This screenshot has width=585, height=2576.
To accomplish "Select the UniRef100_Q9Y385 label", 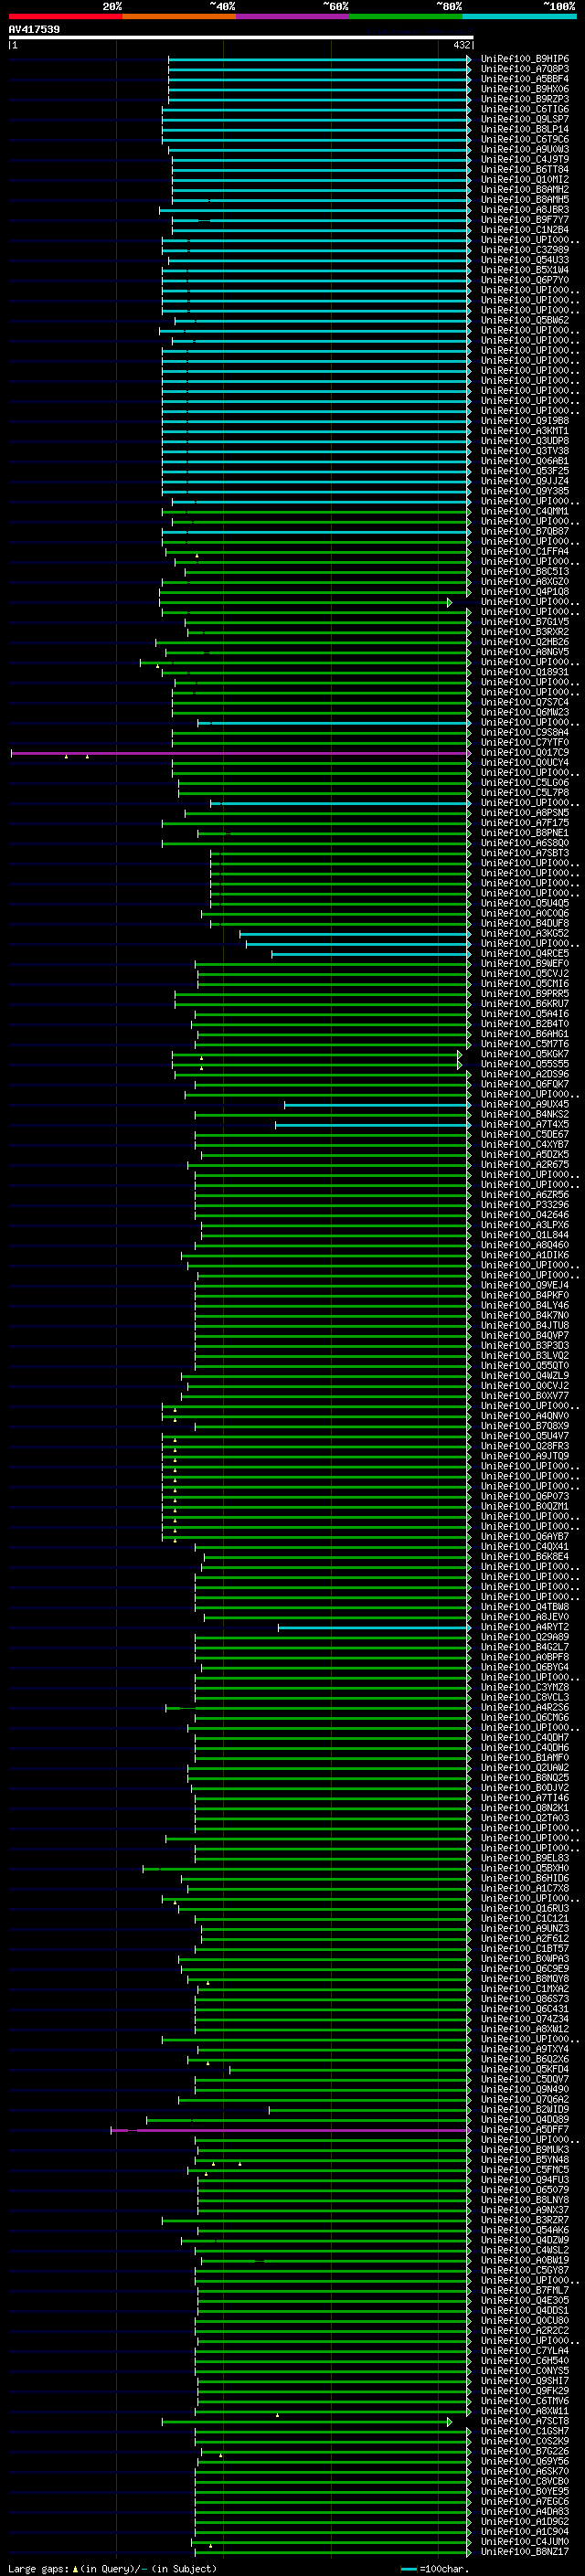I will click(x=525, y=491).
